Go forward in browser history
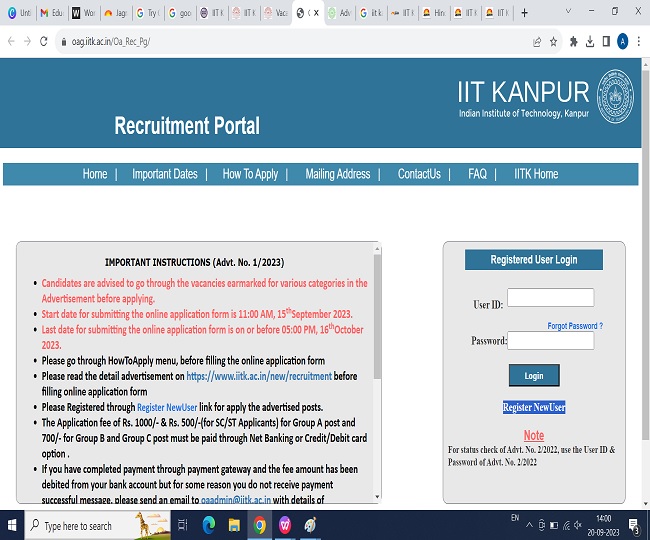The image size is (650, 540). (x=27, y=41)
